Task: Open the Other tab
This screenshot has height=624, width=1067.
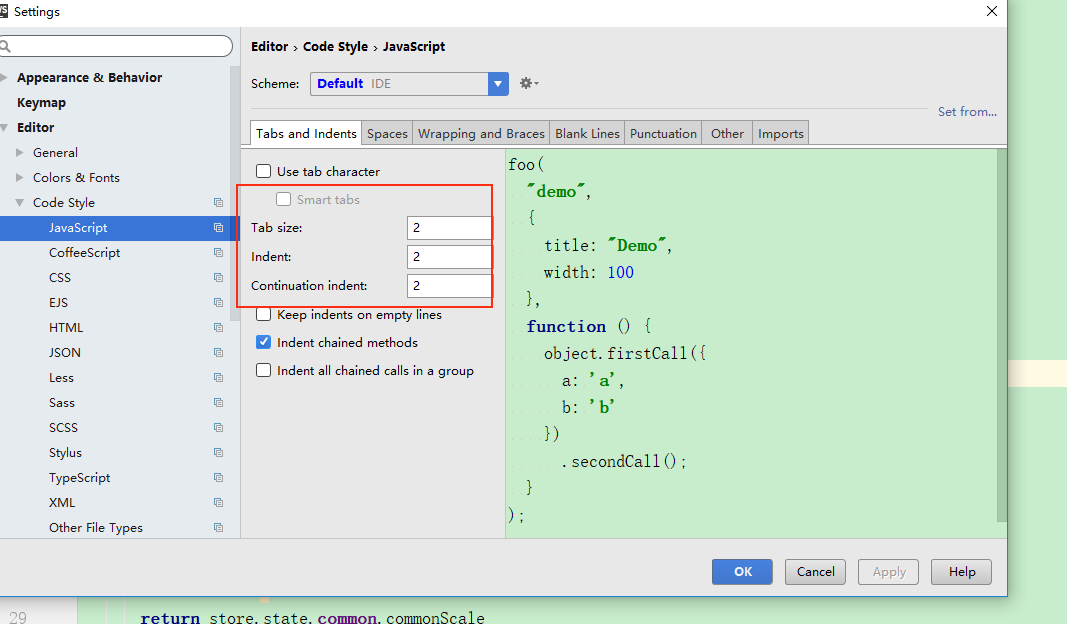Action: tap(727, 133)
